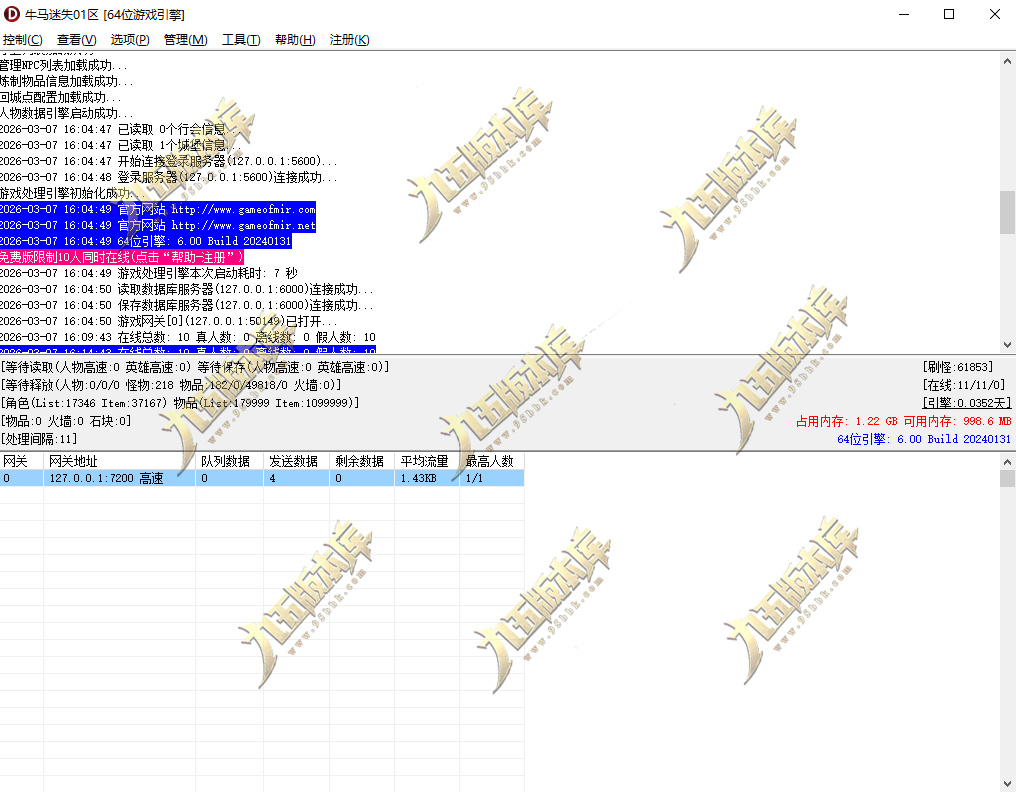Click log pane scroll up arrow
This screenshot has width=1016, height=793.
click(x=1007, y=62)
